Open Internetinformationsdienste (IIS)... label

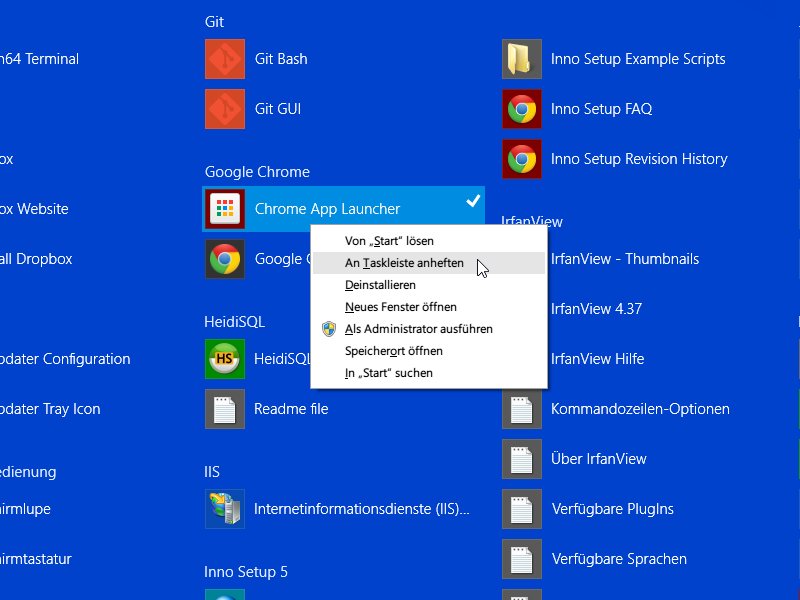362,509
